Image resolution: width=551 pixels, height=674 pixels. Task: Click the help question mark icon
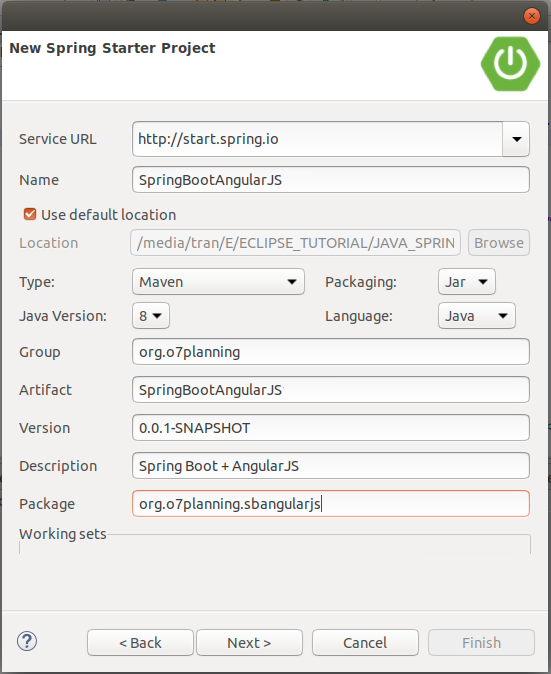point(27,641)
